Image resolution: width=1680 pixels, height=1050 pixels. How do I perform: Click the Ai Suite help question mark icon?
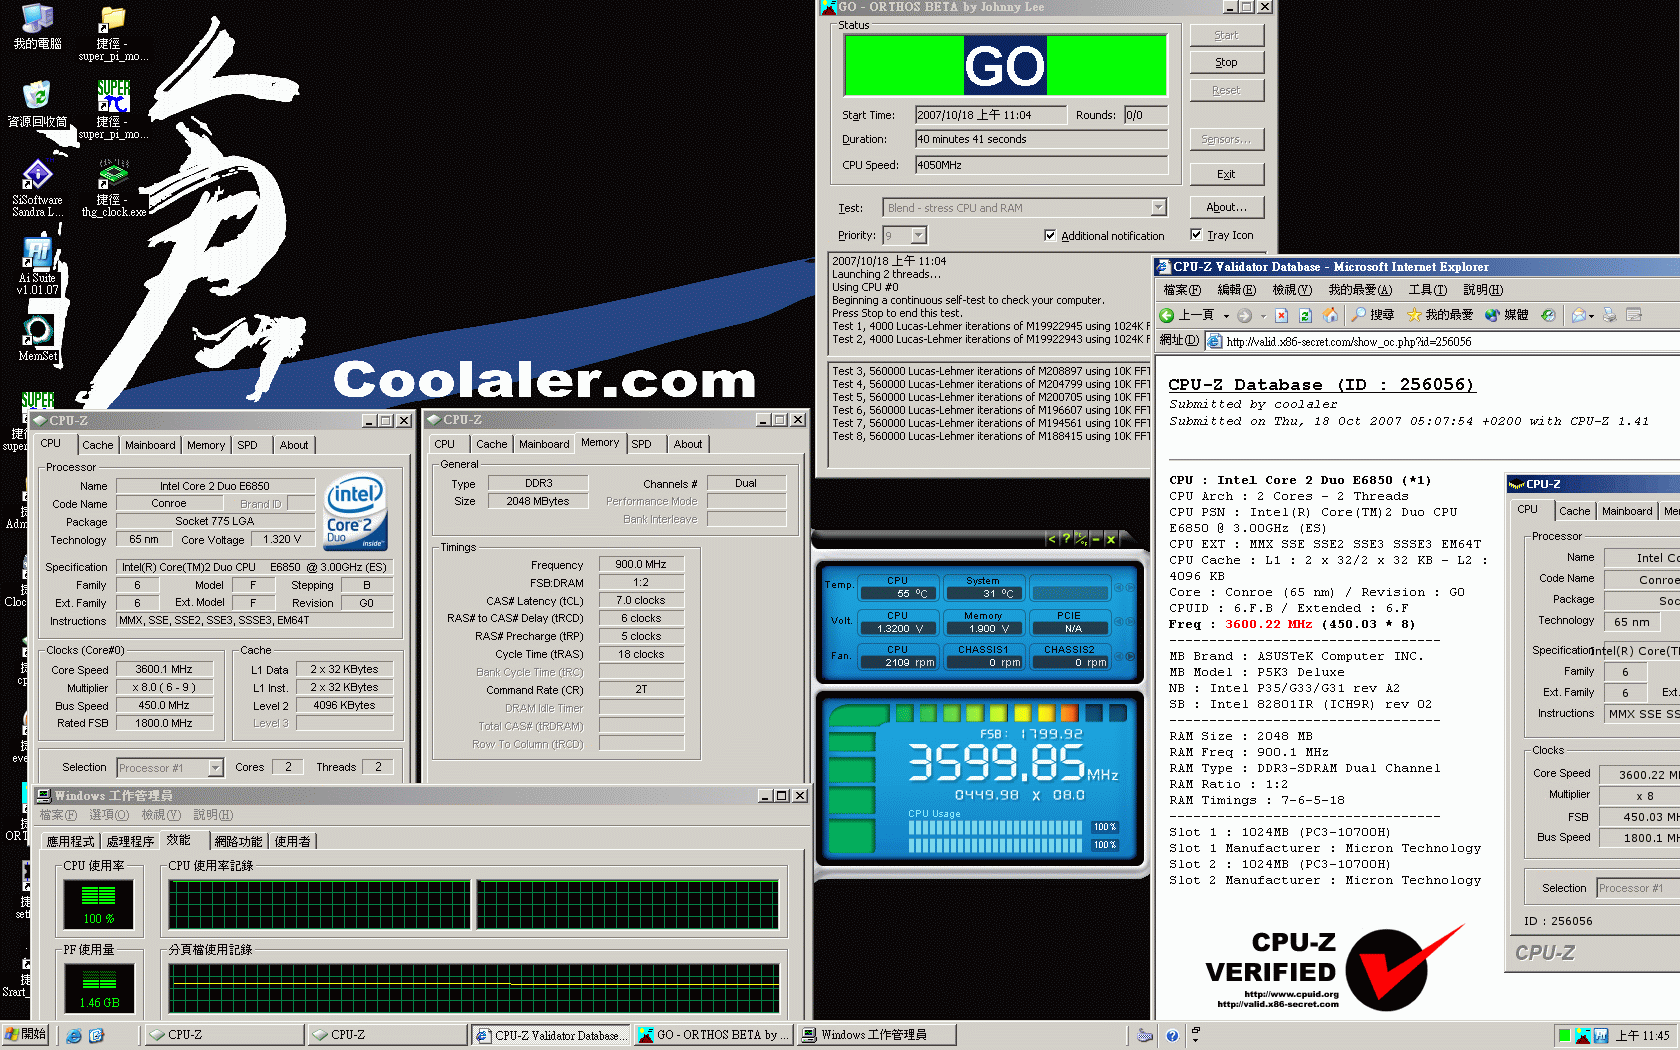(x=1066, y=539)
